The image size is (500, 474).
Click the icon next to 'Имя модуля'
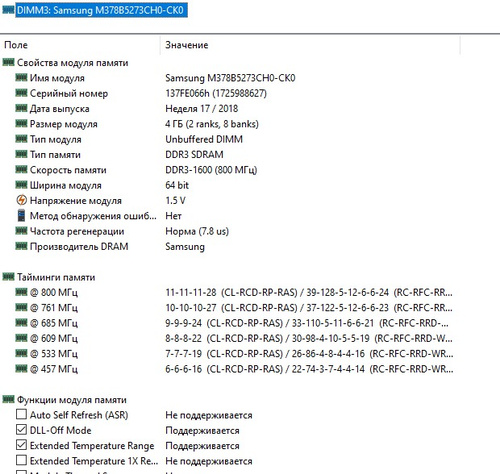[x=21, y=77]
